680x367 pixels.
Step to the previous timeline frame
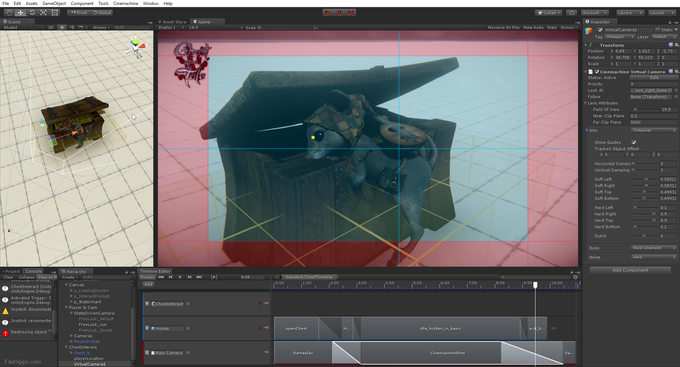(x=170, y=277)
